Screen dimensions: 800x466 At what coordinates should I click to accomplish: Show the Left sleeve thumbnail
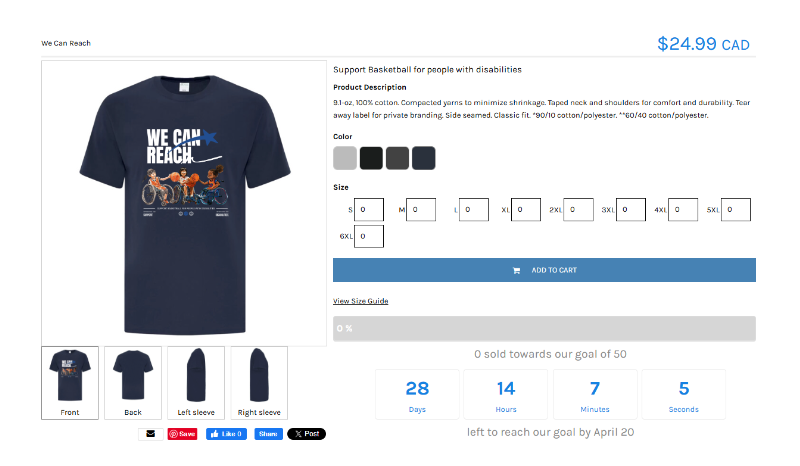196,383
